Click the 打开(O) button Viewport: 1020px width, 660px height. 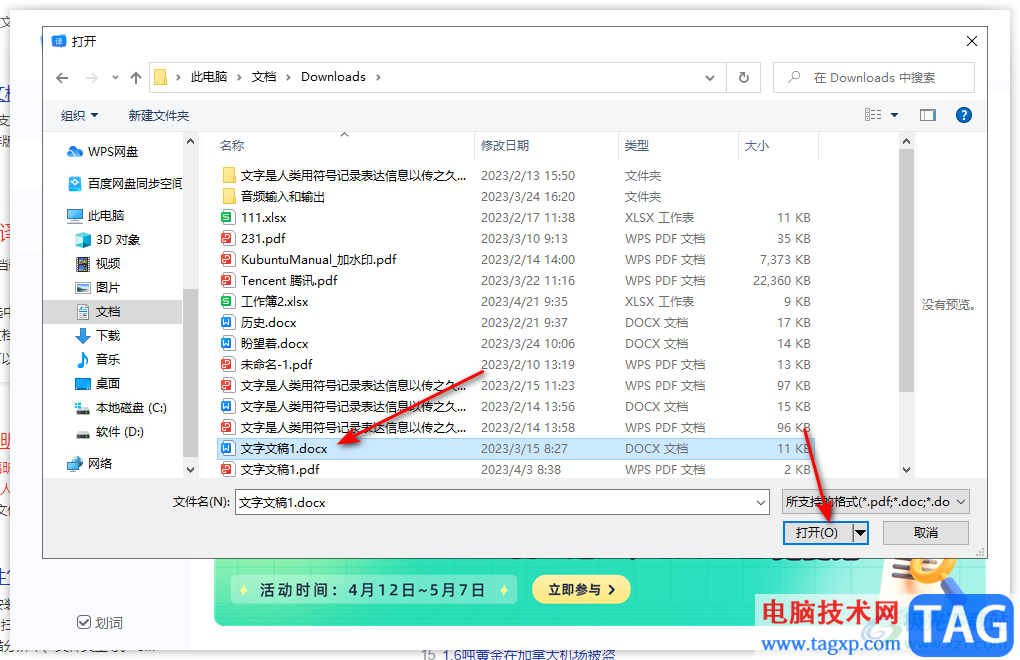(x=817, y=533)
